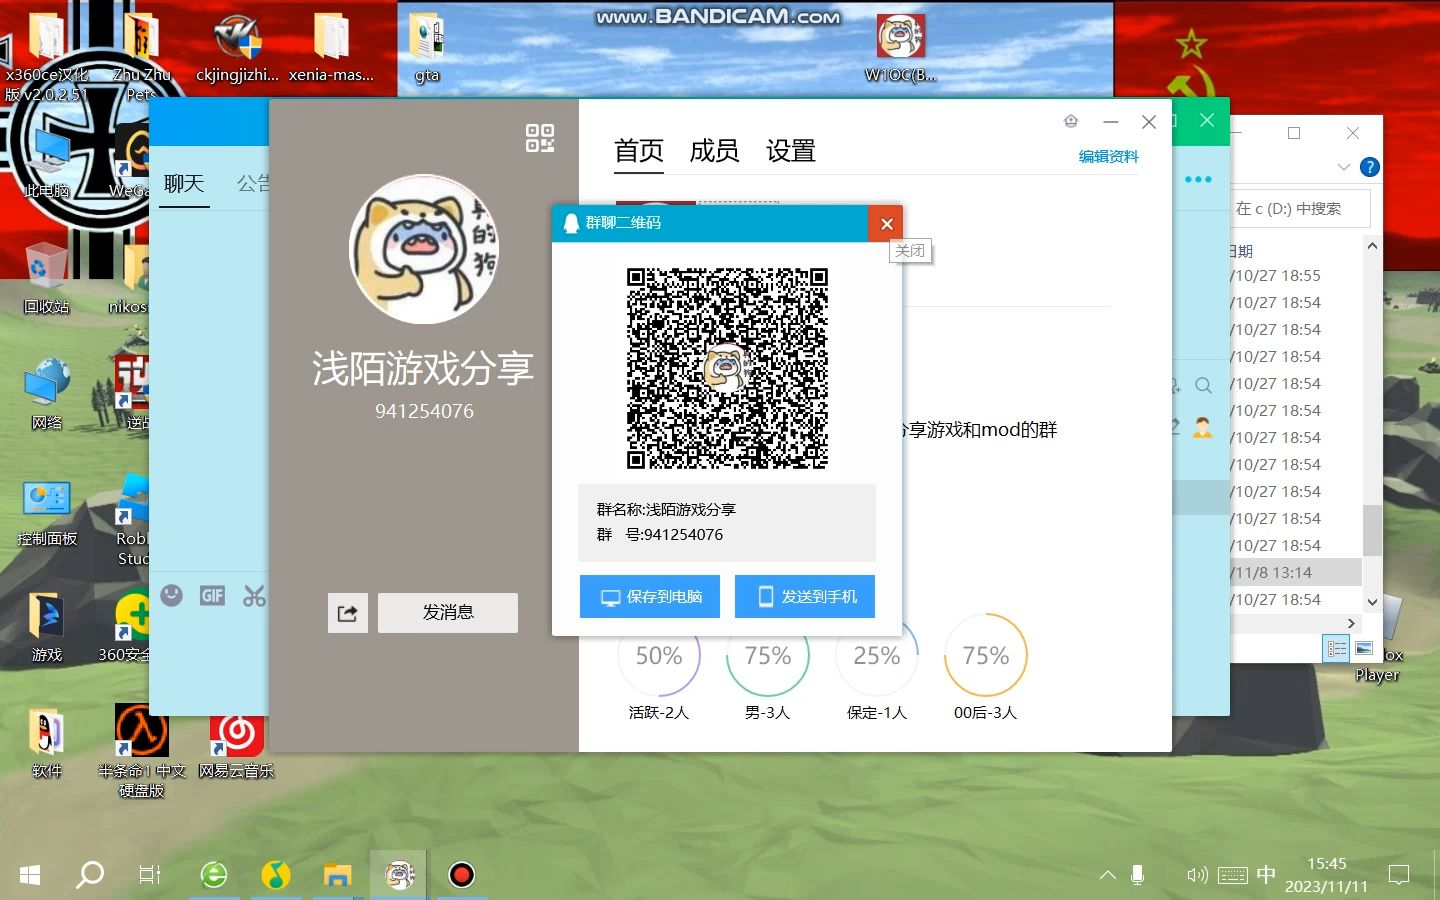Image resolution: width=1440 pixels, height=900 pixels.
Task: Open Task View on the taskbar
Action: pyautogui.click(x=150, y=875)
